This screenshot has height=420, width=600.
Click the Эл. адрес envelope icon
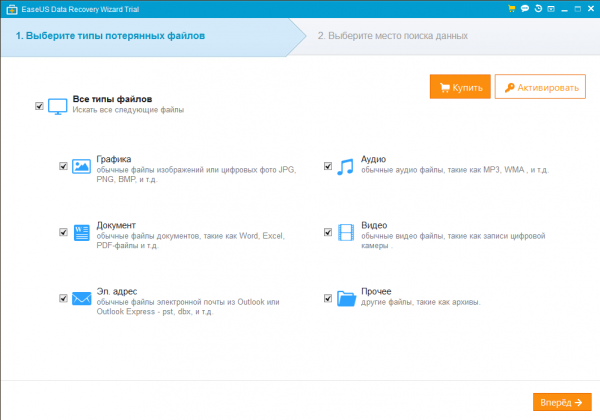(82, 298)
